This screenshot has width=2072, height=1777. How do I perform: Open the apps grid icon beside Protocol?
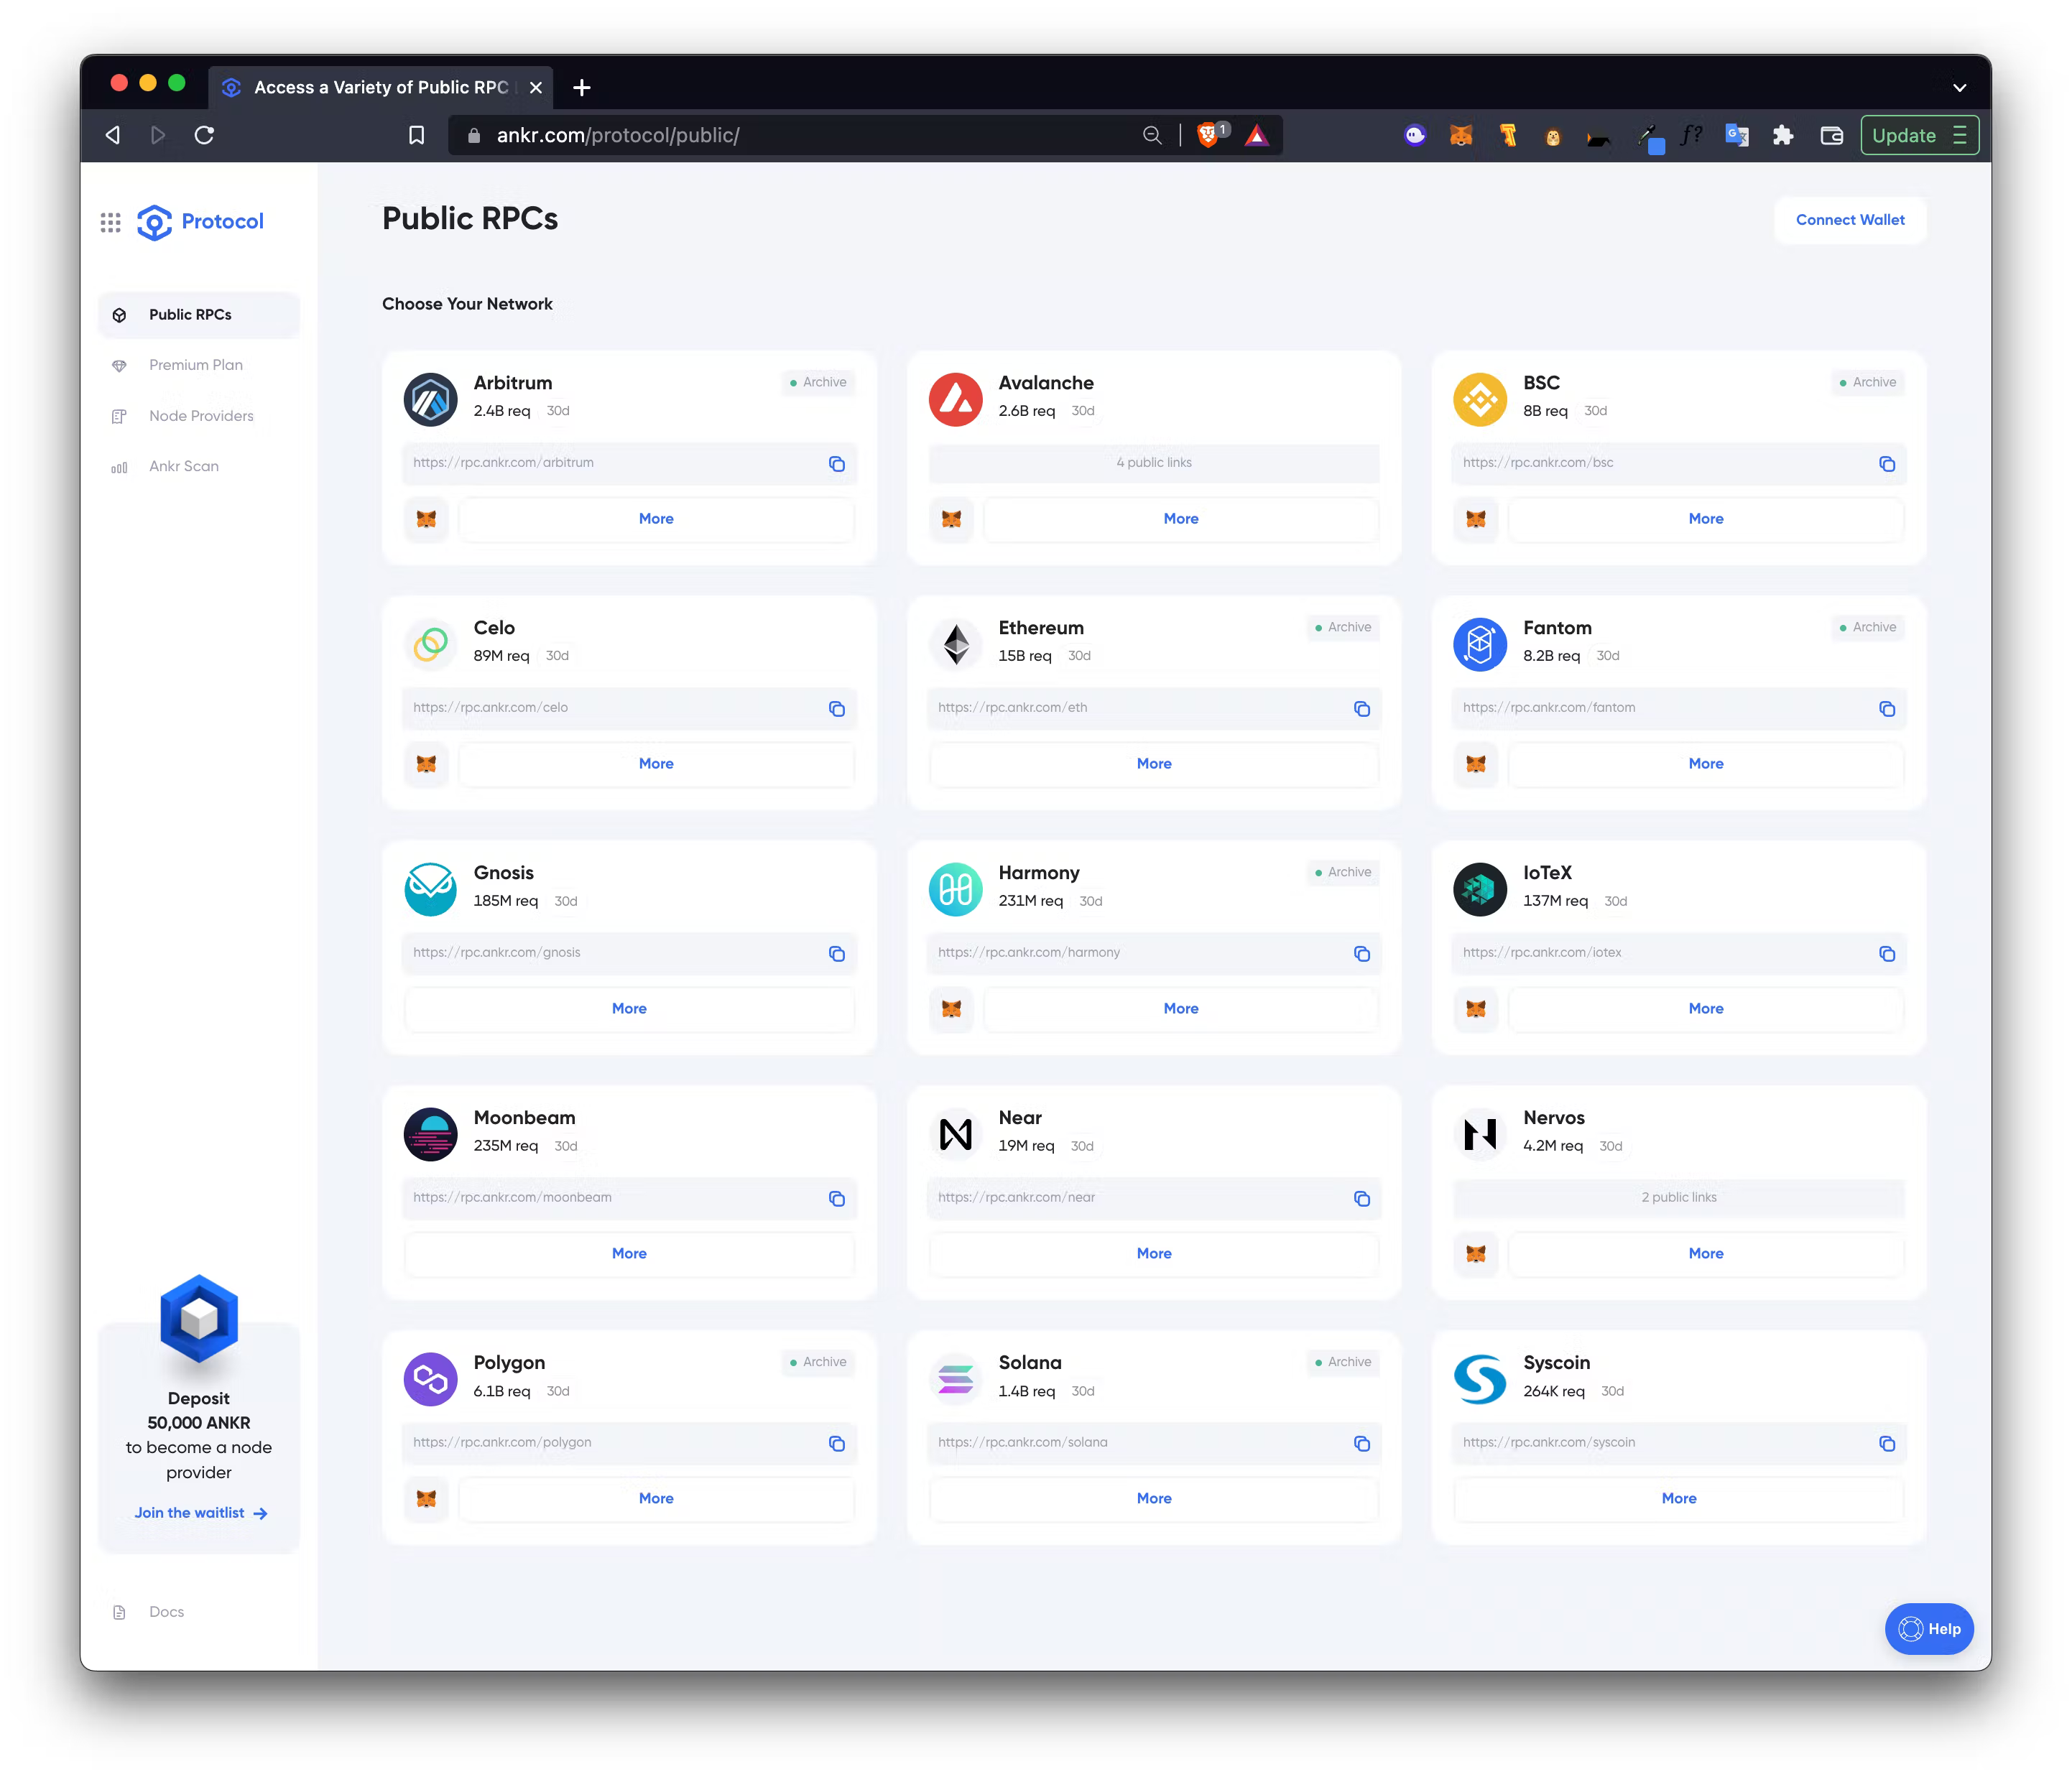111,222
